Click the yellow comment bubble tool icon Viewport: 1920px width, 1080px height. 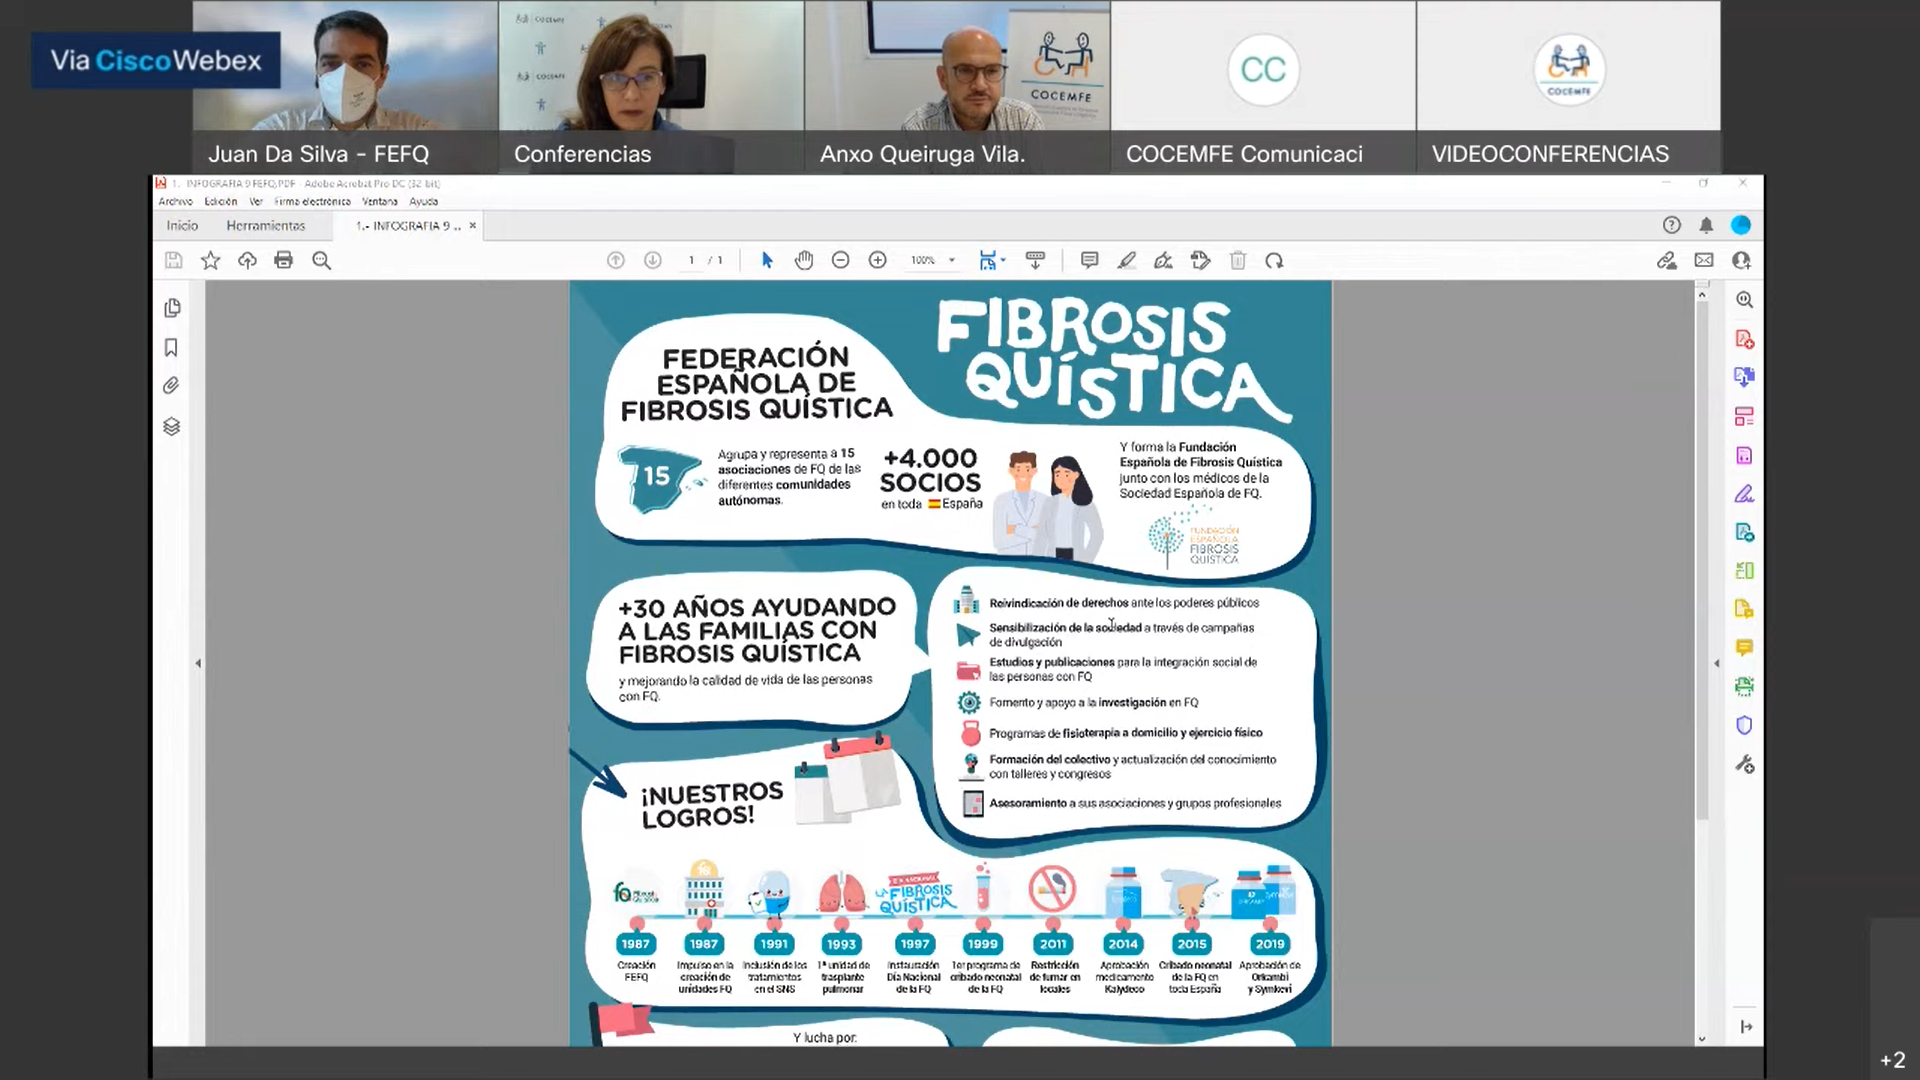(1745, 648)
